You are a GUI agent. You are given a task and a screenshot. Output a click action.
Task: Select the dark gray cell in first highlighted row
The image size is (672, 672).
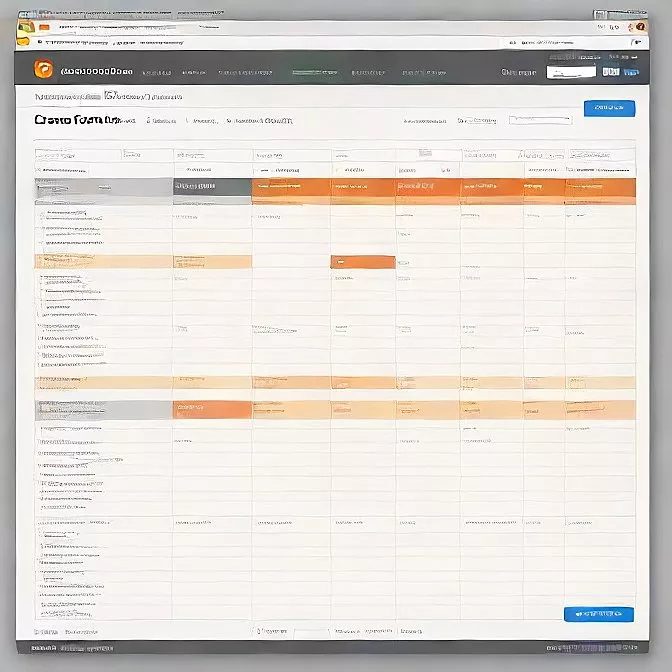pos(211,186)
